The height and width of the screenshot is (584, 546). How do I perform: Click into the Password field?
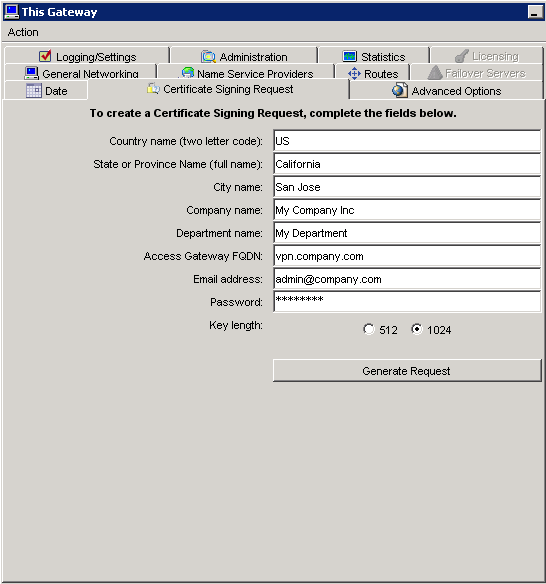(407, 302)
